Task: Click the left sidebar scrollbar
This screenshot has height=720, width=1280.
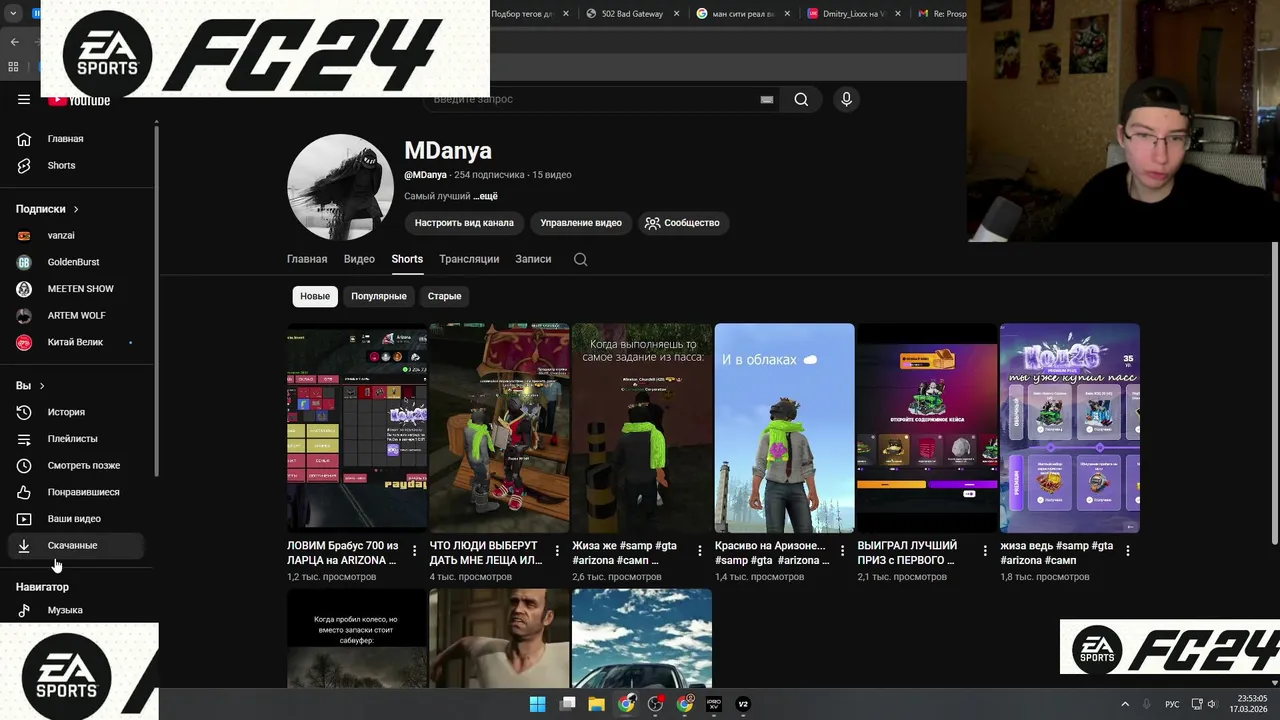Action: (x=156, y=300)
